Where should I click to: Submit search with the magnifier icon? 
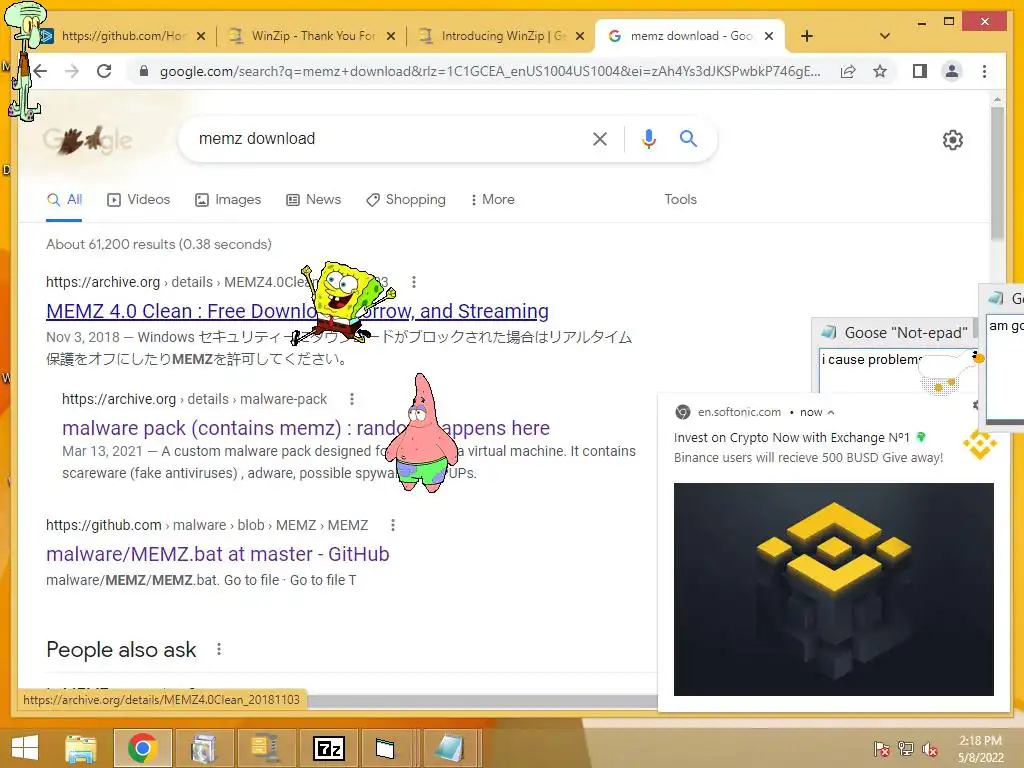click(688, 138)
